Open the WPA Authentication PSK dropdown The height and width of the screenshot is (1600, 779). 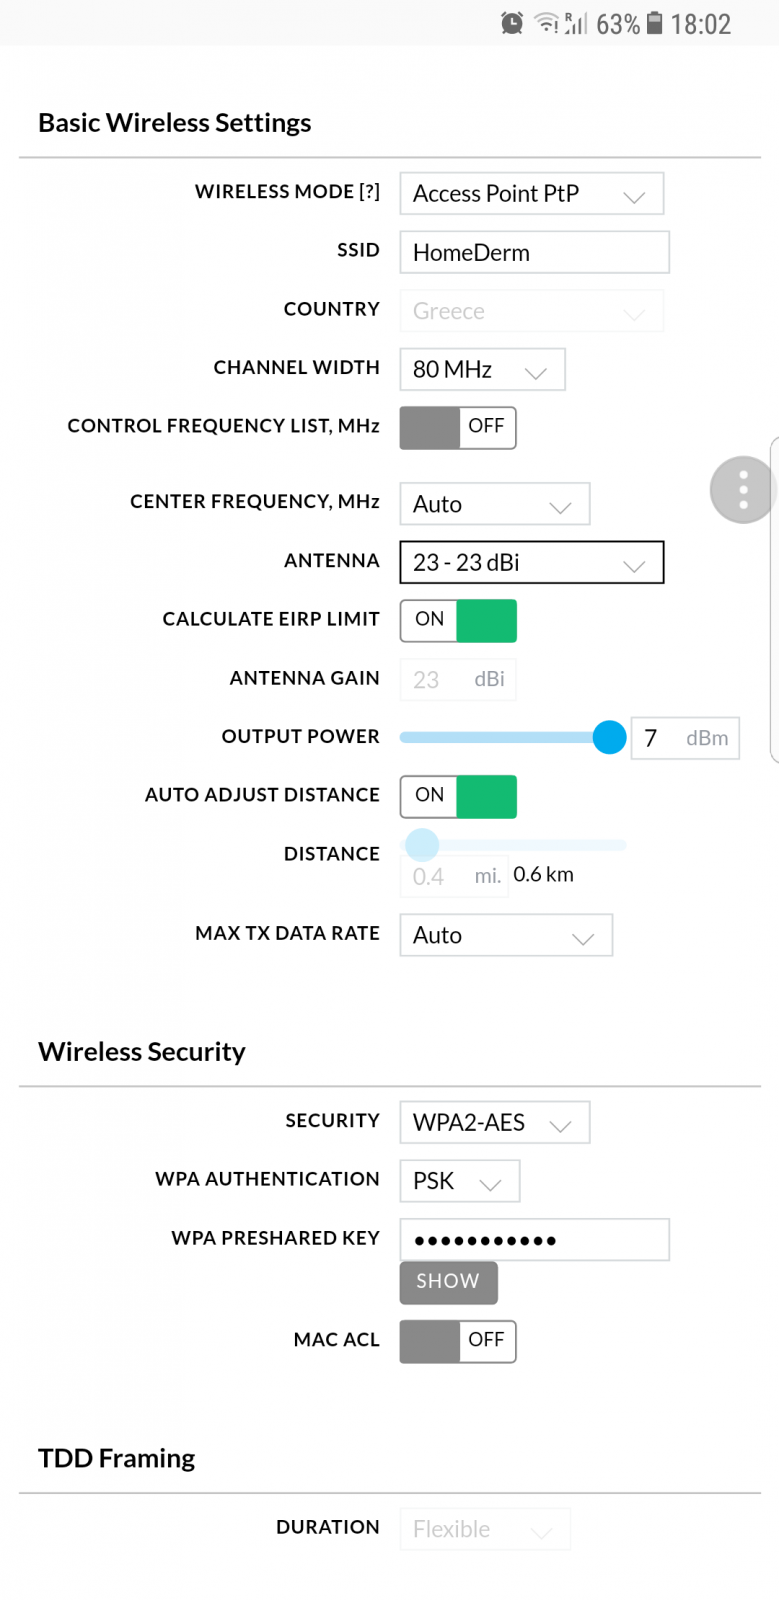point(460,1181)
